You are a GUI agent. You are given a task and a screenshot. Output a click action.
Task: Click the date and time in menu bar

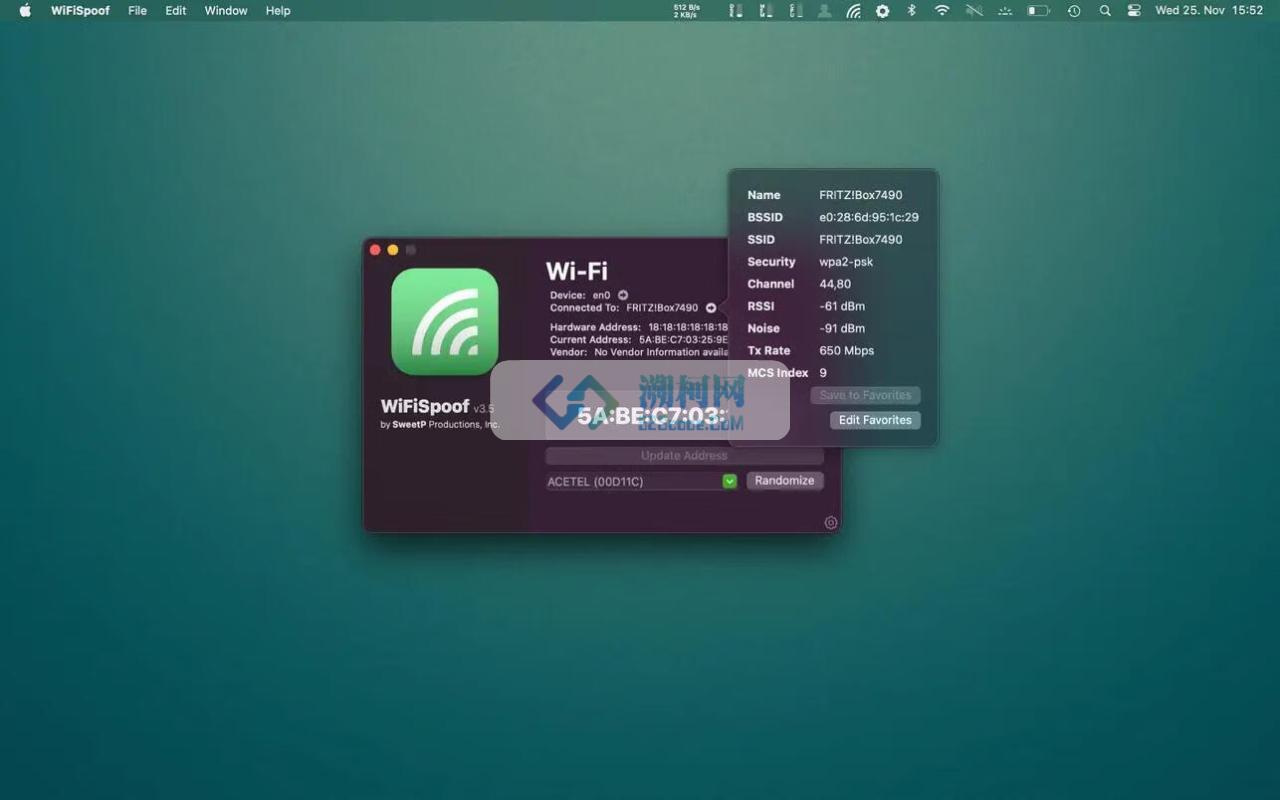point(1209,10)
